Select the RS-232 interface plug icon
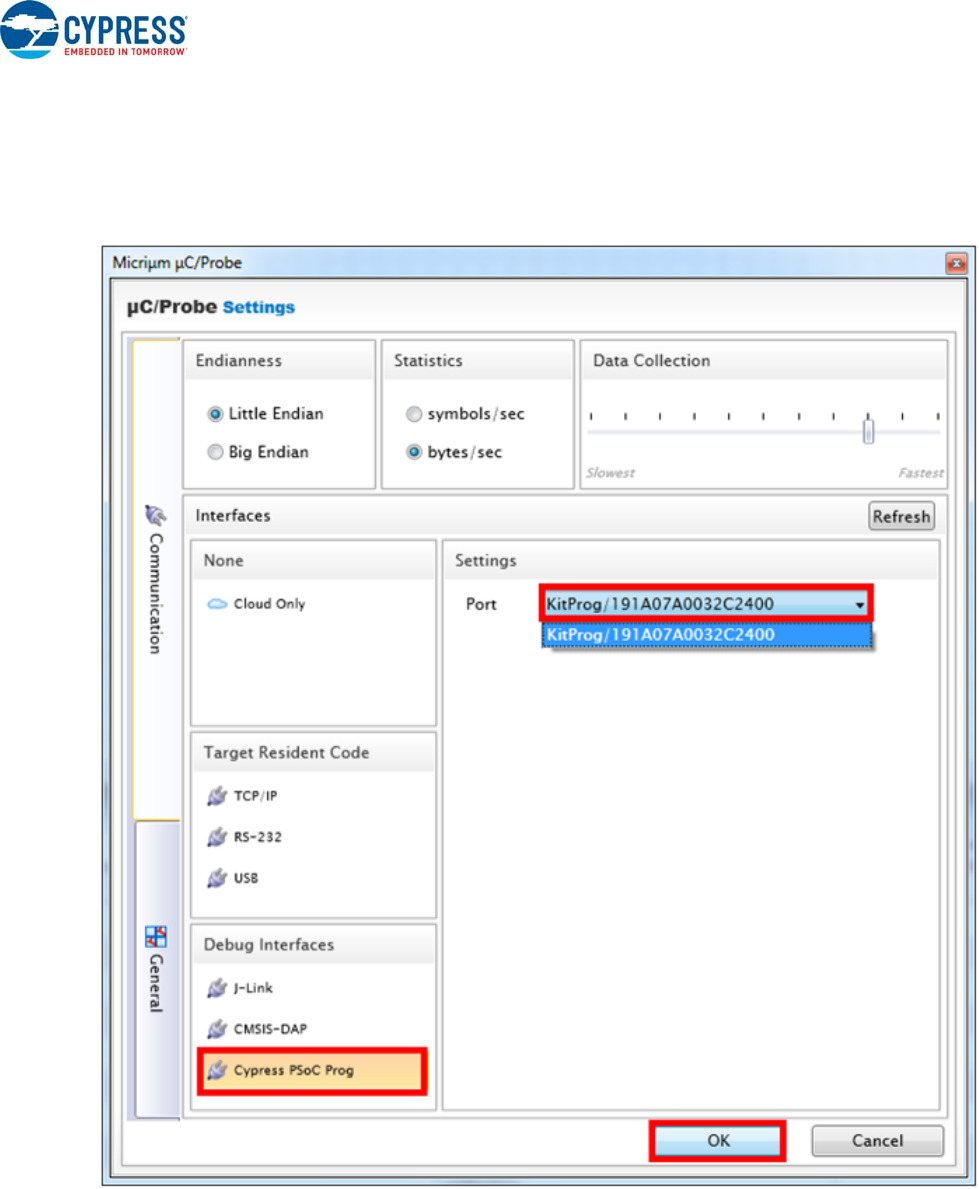979x1189 pixels. 217,837
